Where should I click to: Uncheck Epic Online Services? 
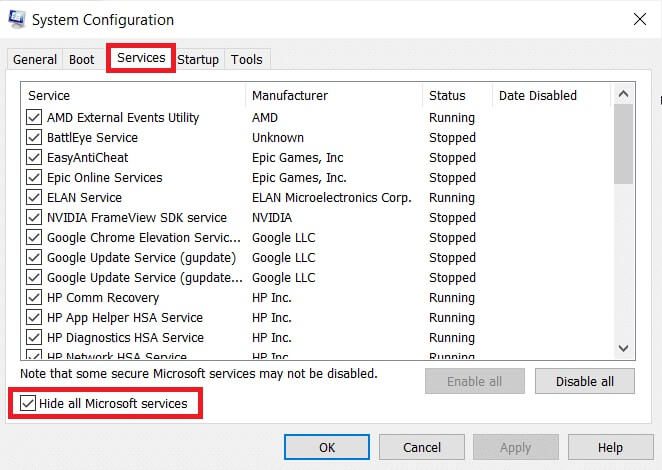34,177
